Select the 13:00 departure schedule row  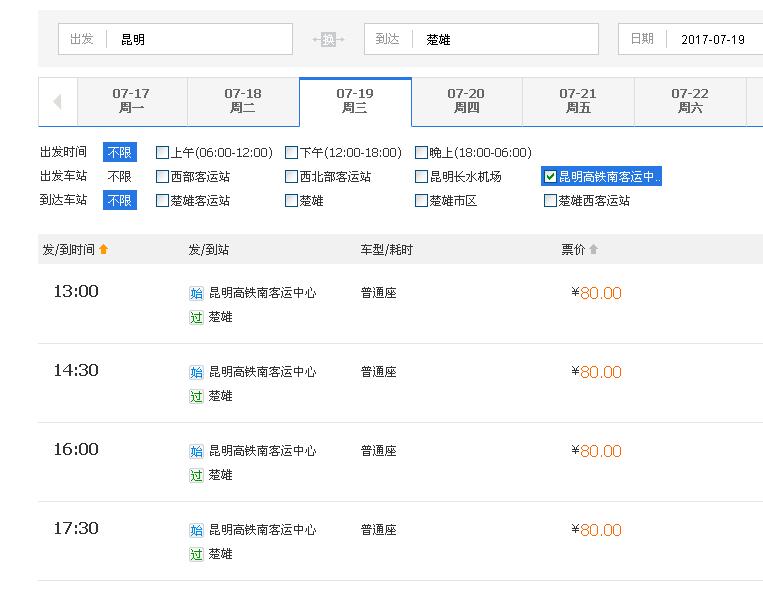(x=400, y=304)
